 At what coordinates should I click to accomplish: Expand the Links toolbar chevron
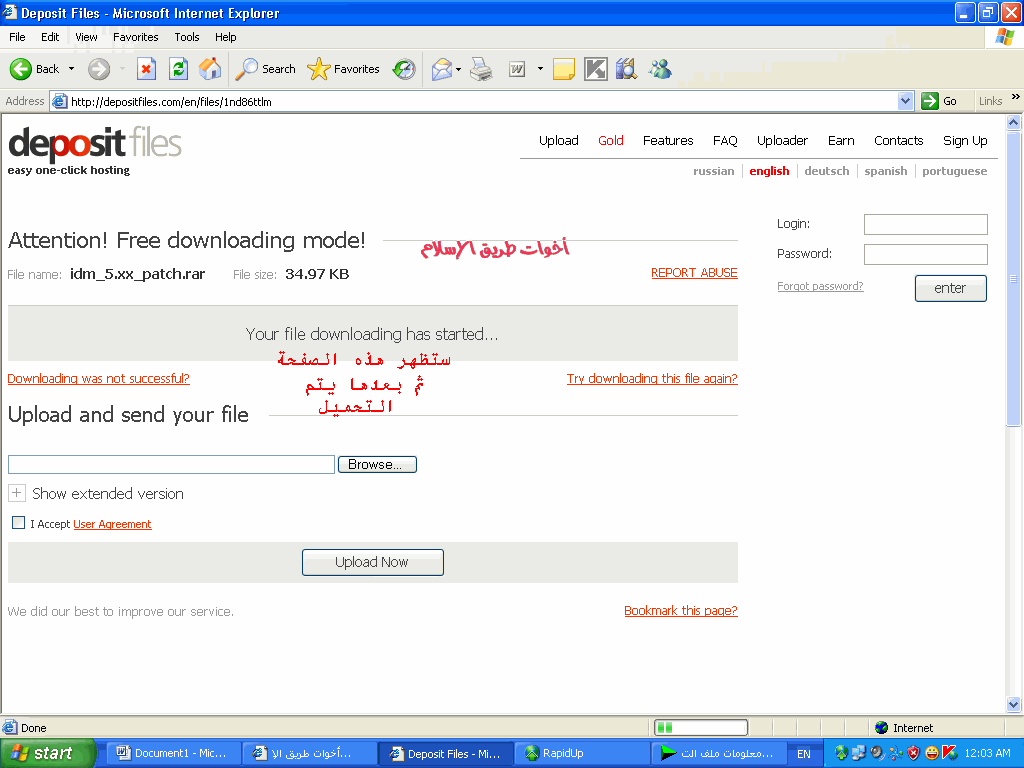click(x=1015, y=97)
